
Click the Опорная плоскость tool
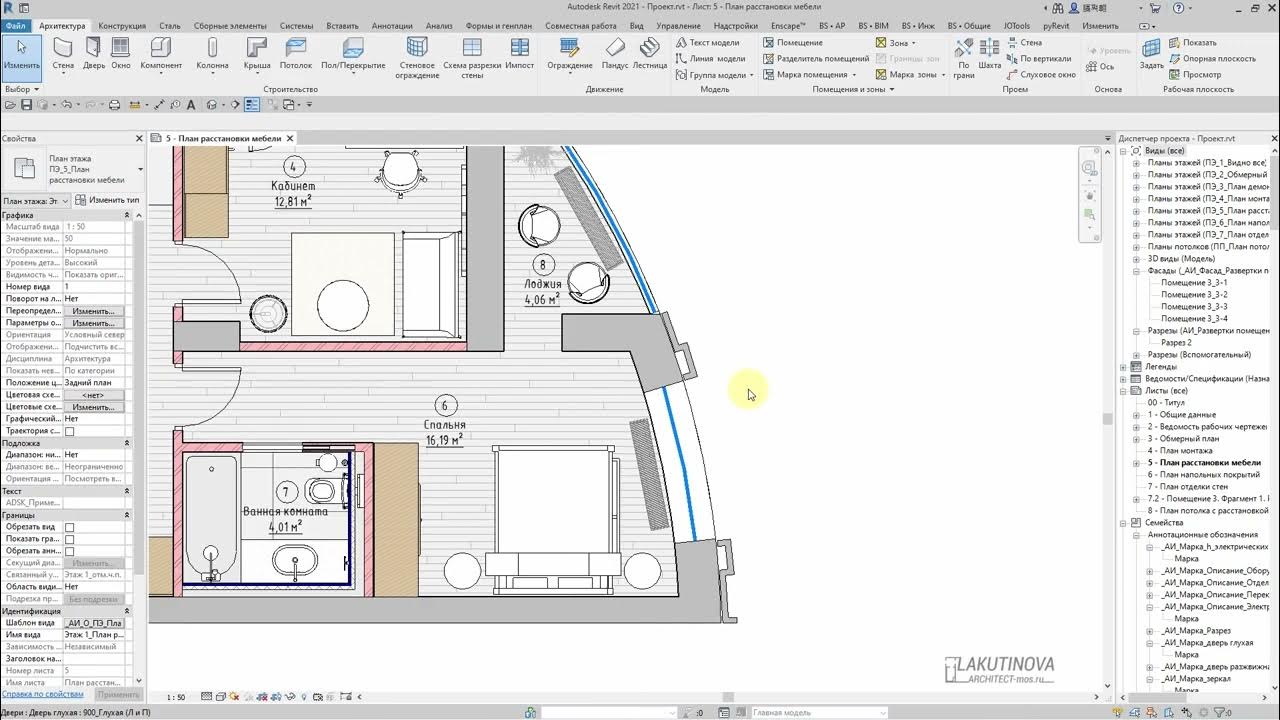(1212, 59)
